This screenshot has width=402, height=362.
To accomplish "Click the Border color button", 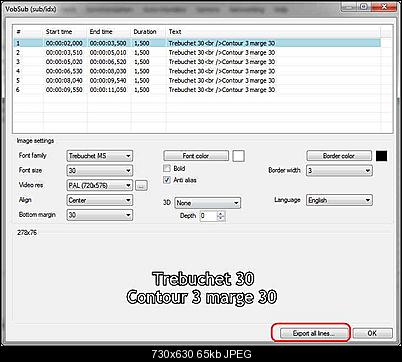I will tap(339, 156).
